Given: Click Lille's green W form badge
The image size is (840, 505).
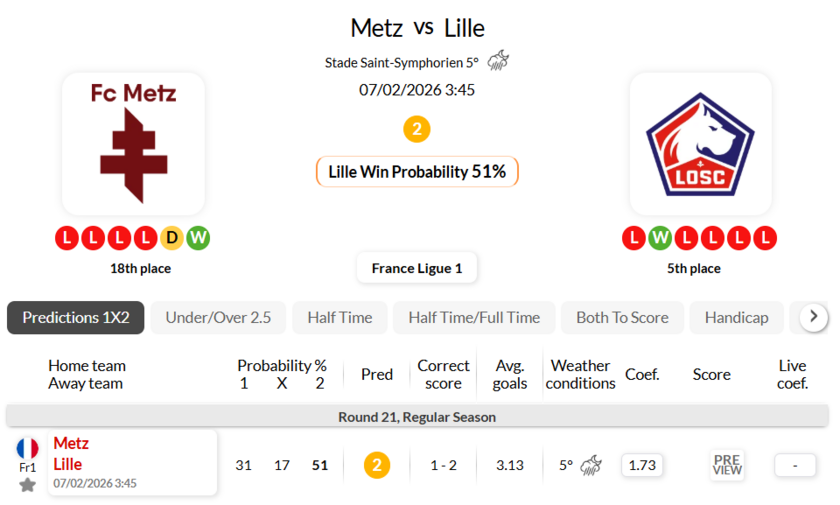Looking at the screenshot, I should pyautogui.click(x=659, y=238).
